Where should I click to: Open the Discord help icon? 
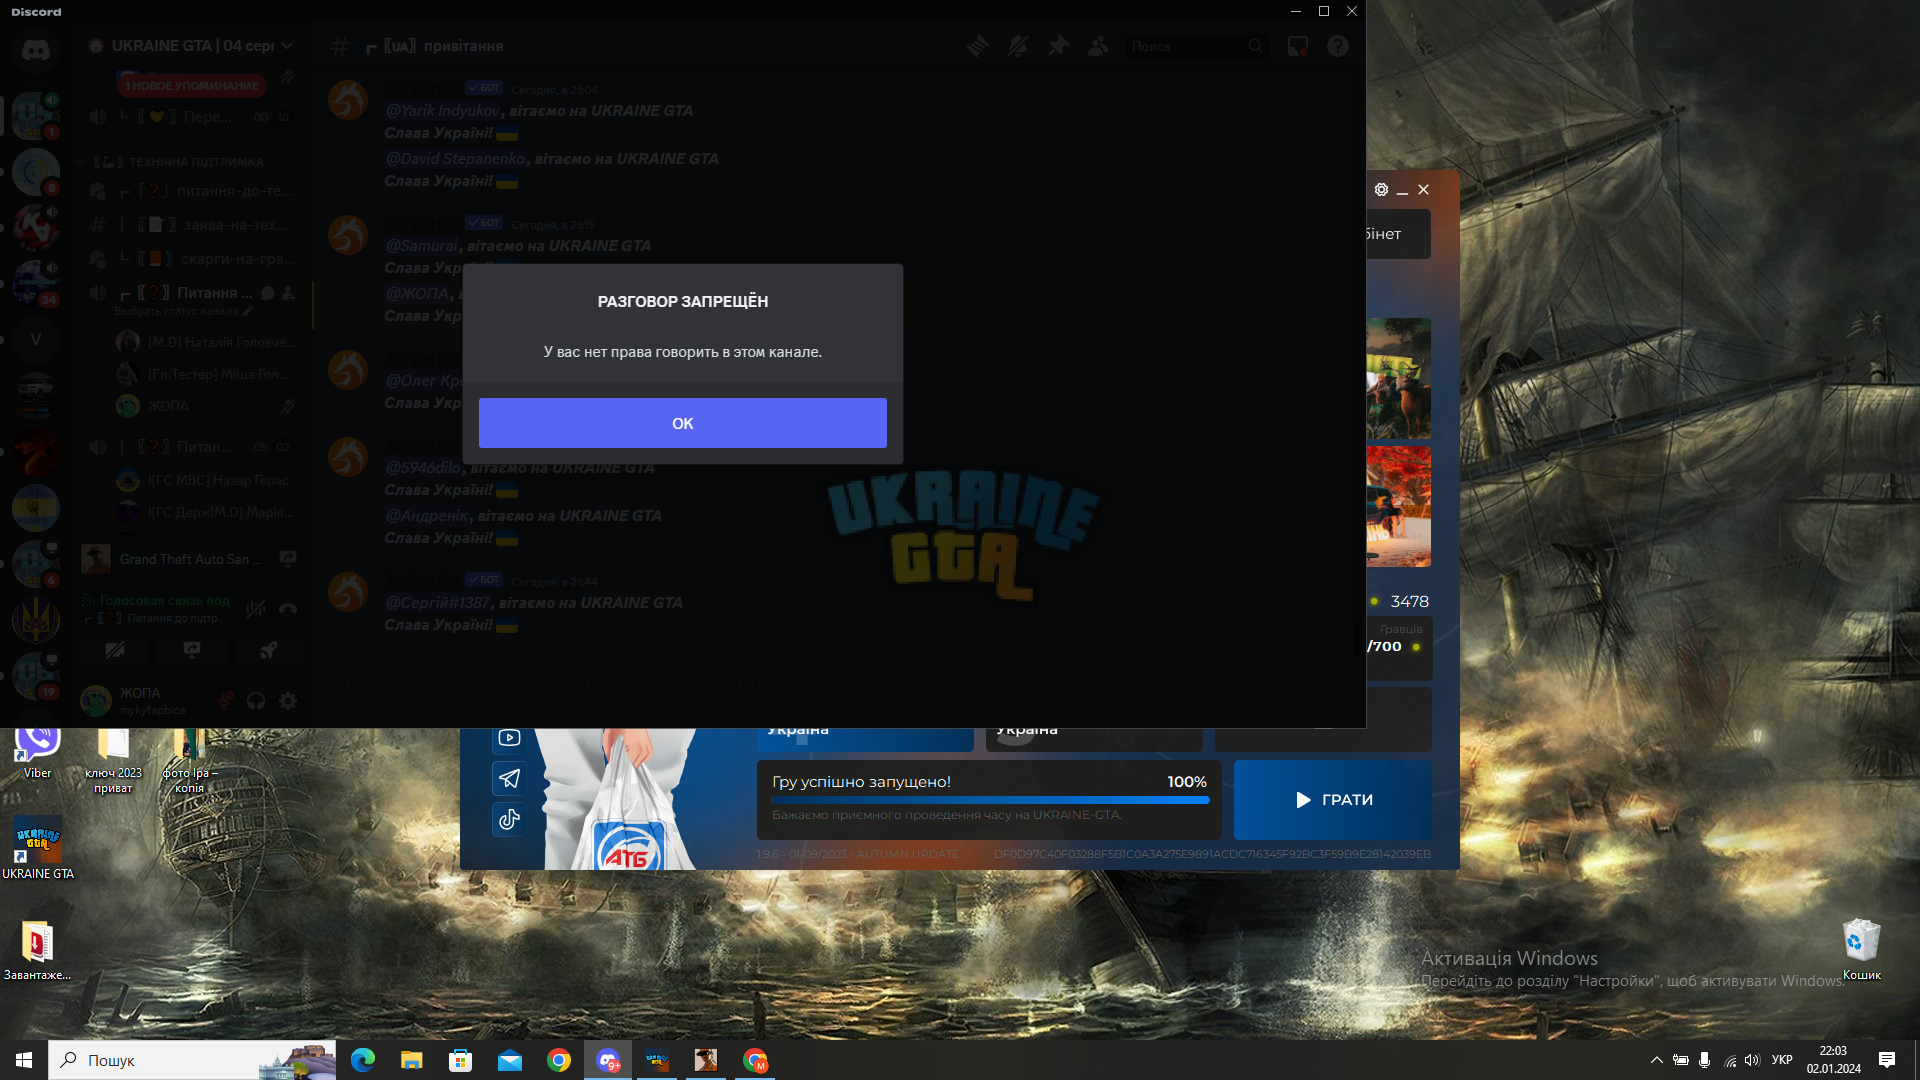1338,46
